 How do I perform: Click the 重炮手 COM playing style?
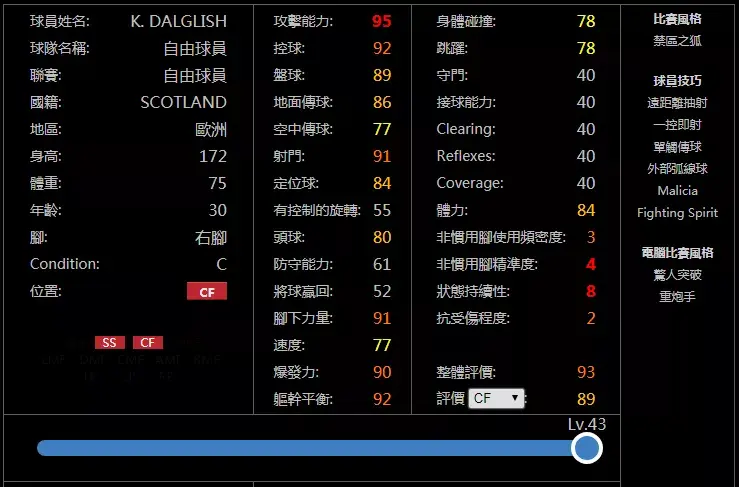pyautogui.click(x=677, y=297)
